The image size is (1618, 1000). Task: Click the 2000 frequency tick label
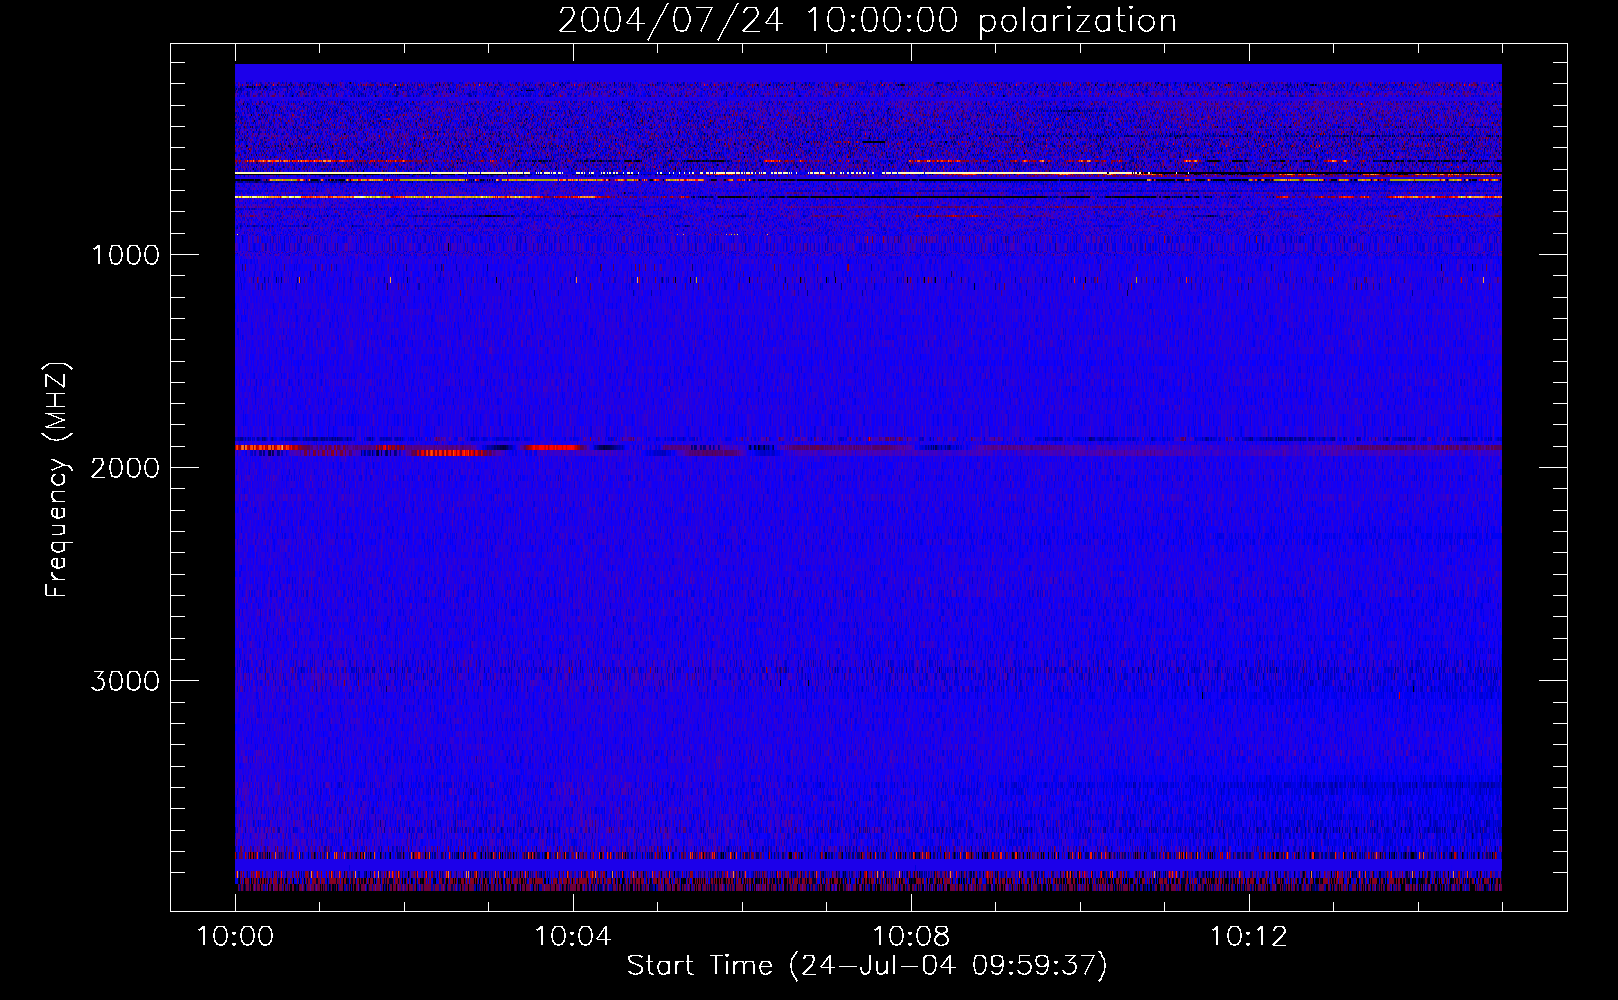click(125, 468)
